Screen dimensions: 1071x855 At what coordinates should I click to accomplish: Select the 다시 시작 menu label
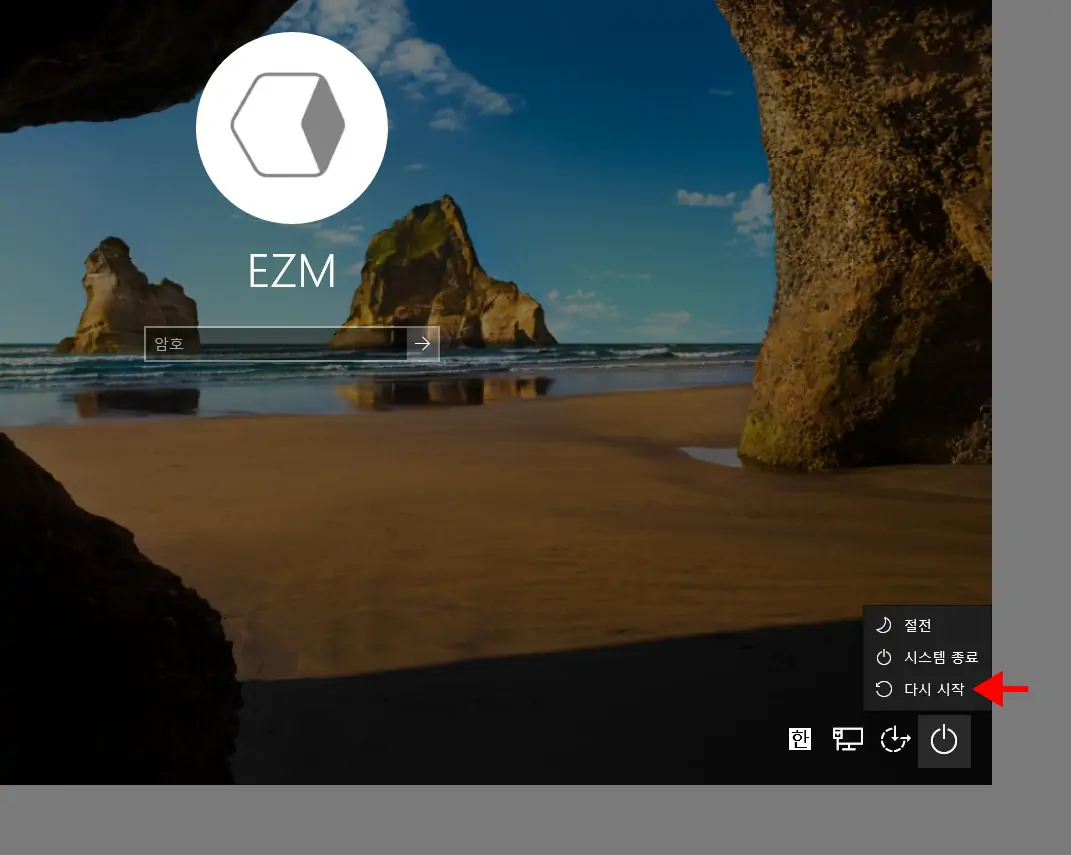pos(934,689)
